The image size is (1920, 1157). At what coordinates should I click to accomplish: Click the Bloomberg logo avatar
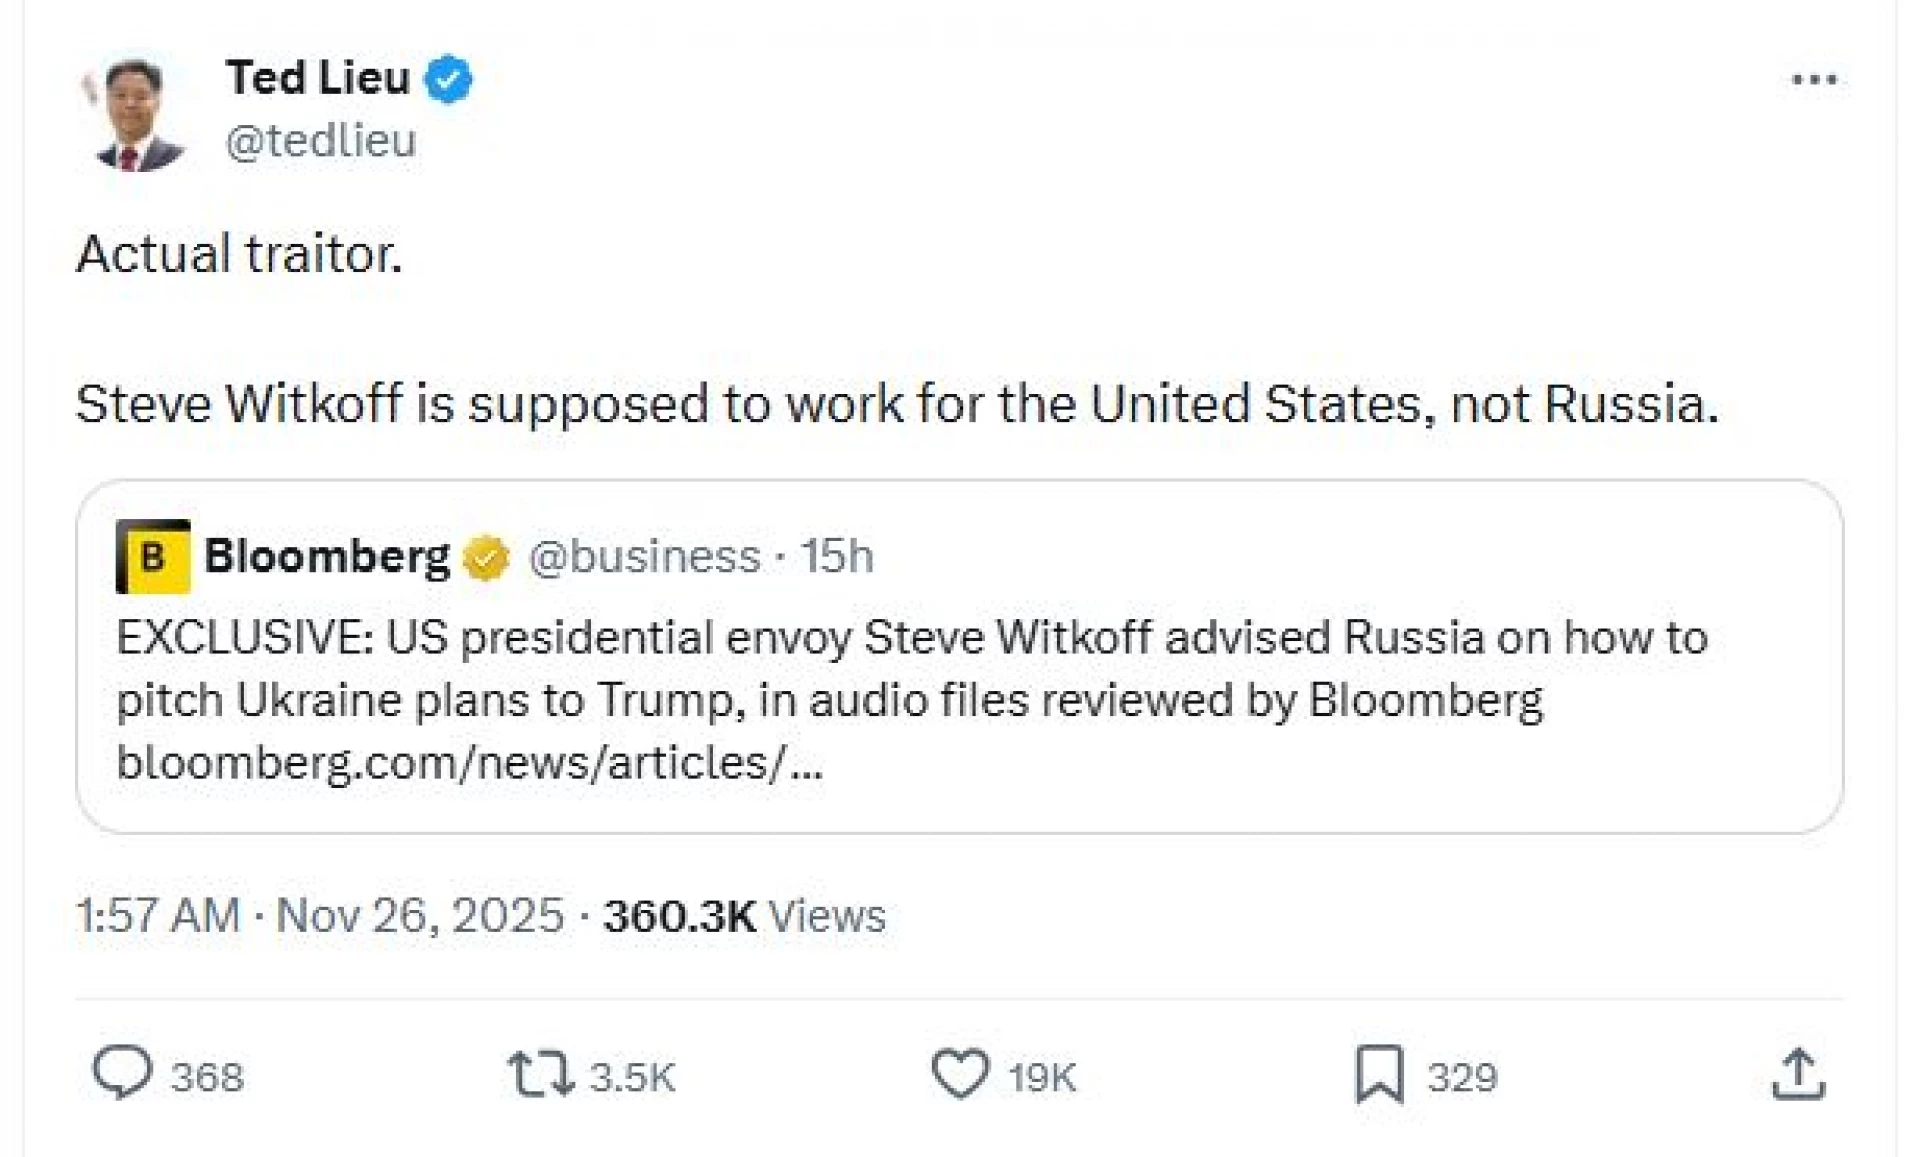tap(153, 557)
